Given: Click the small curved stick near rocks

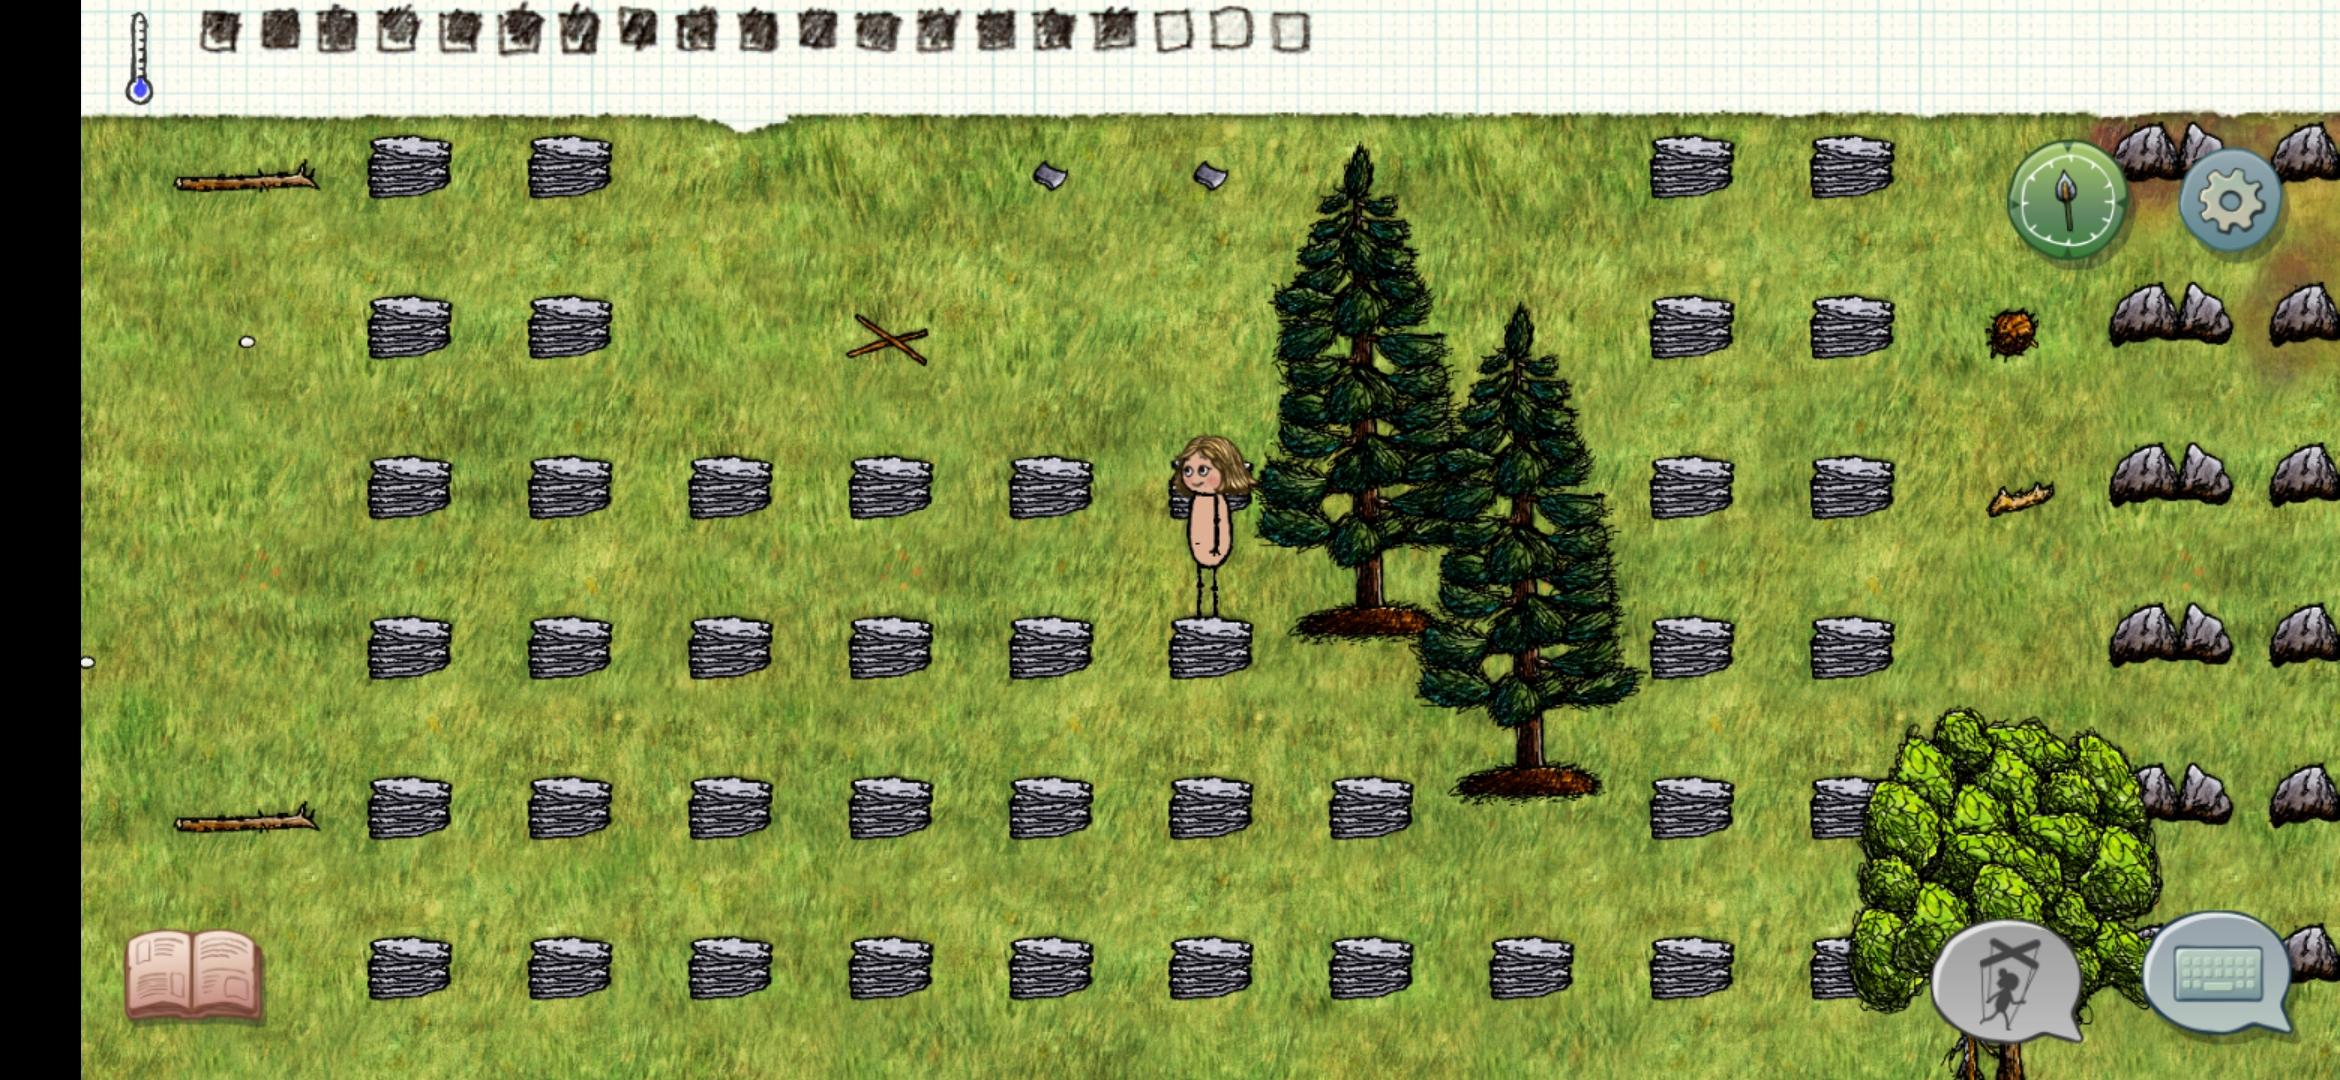Looking at the screenshot, I should point(2019,498).
